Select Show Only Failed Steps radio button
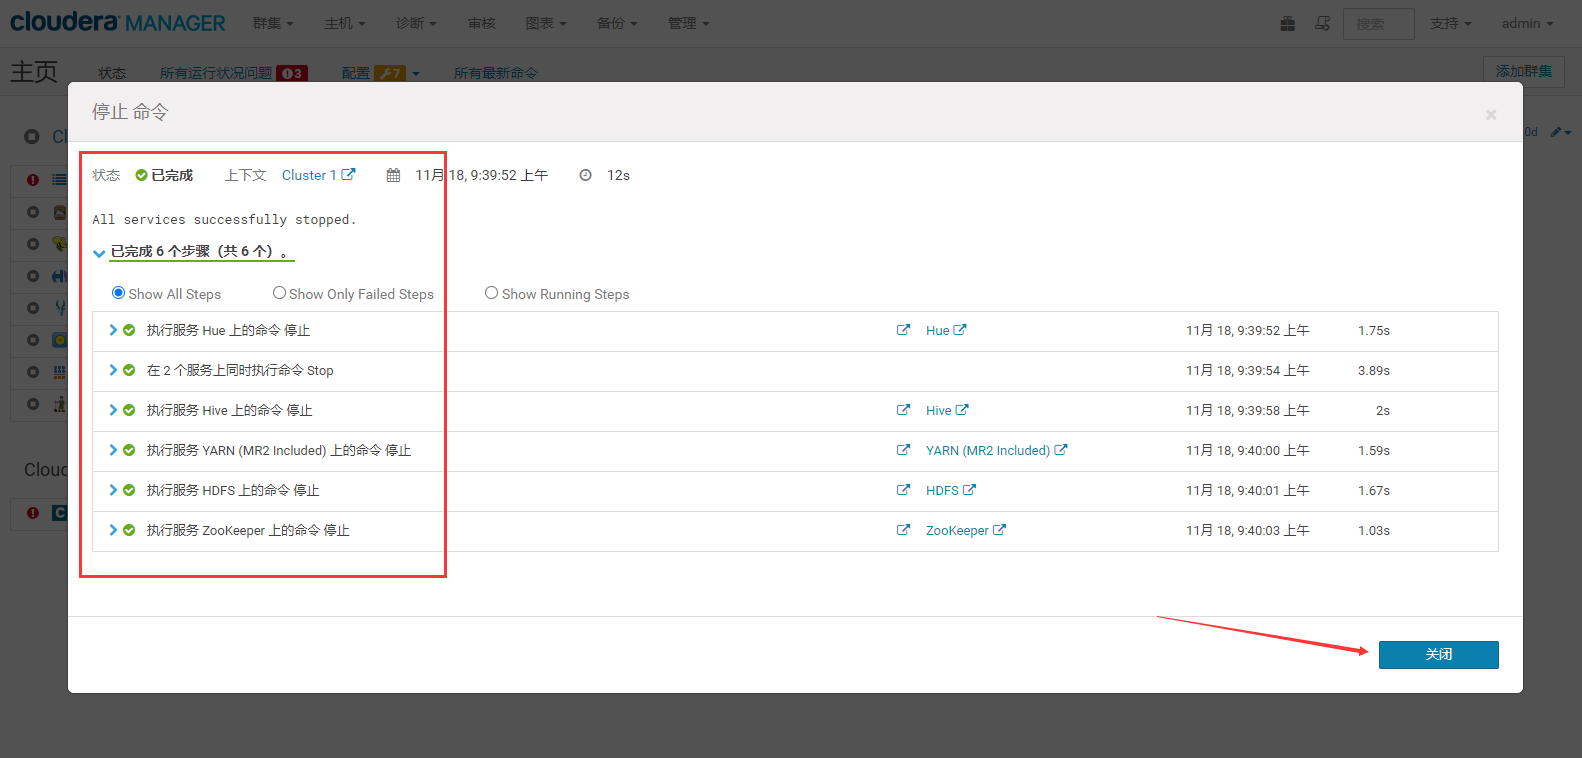This screenshot has width=1582, height=758. pos(279,293)
